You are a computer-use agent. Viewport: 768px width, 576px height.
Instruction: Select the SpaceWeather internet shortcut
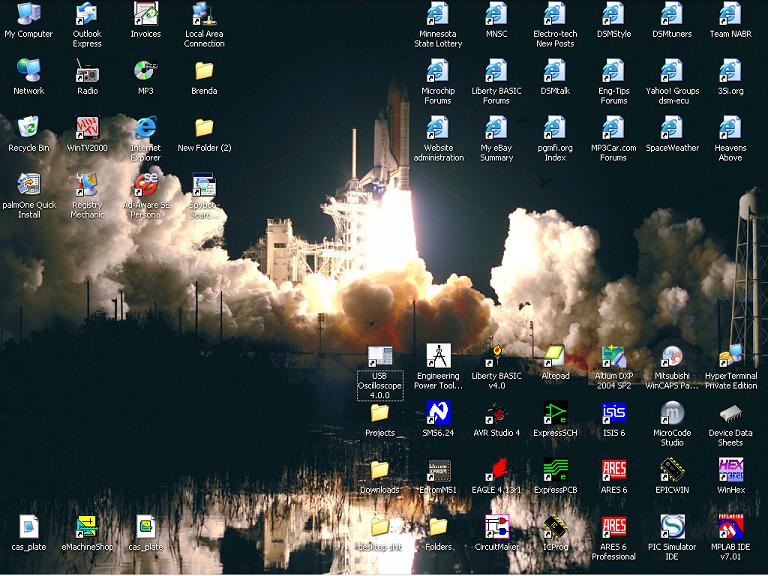672,128
